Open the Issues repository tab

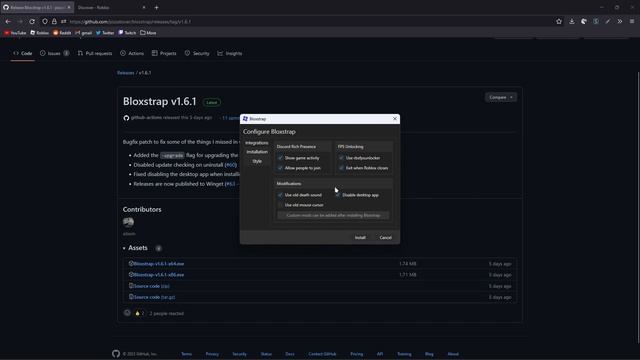(x=54, y=53)
